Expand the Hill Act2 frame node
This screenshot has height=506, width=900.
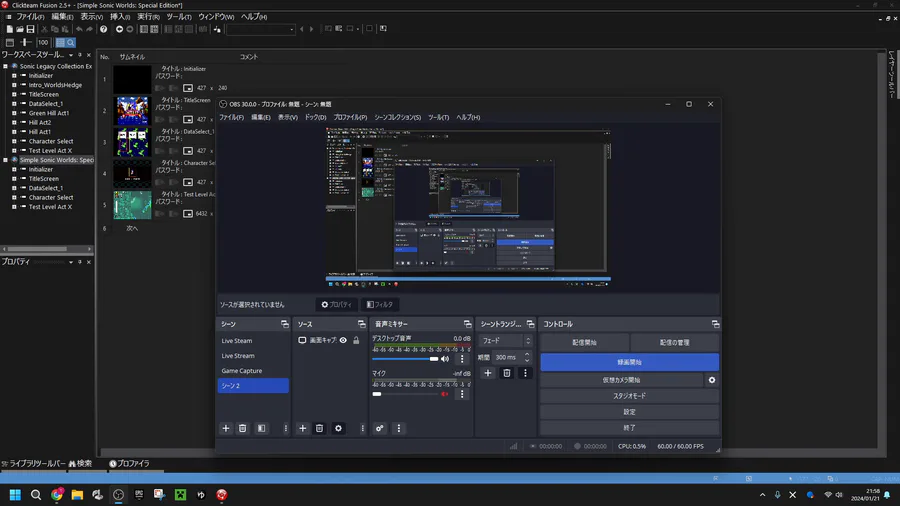click(x=14, y=122)
